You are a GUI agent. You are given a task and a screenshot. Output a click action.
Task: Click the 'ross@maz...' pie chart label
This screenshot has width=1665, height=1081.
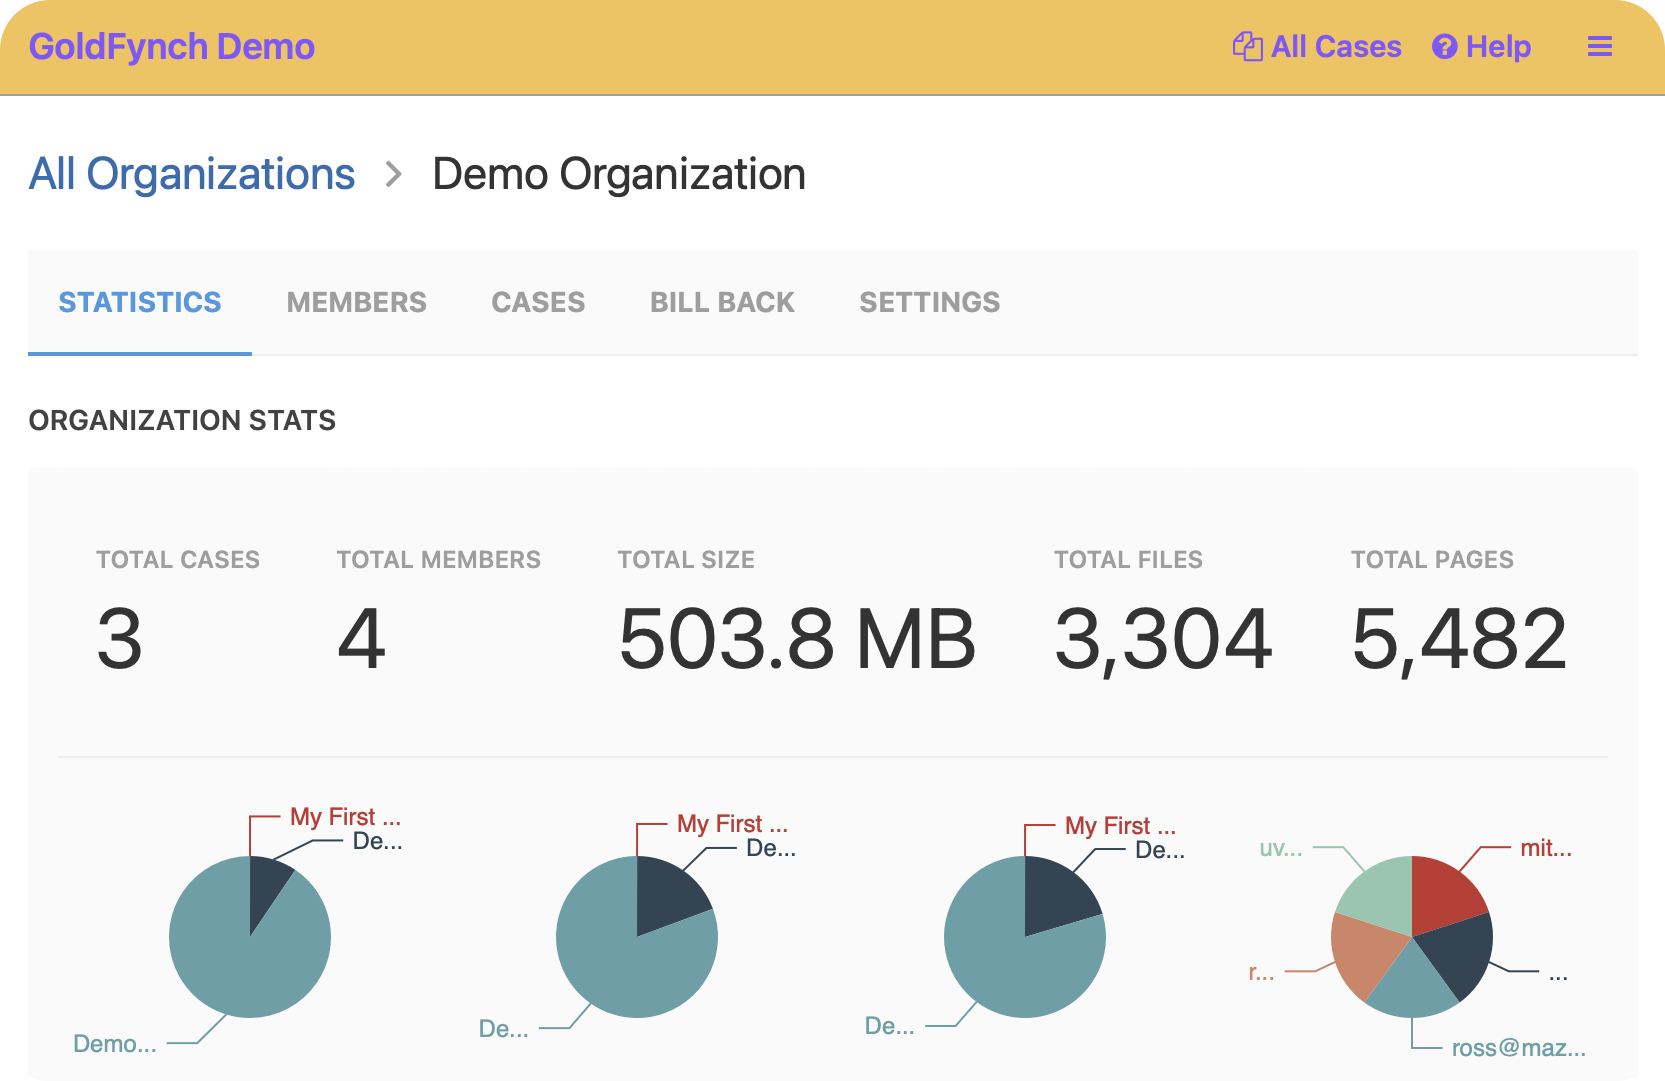1518,1048
